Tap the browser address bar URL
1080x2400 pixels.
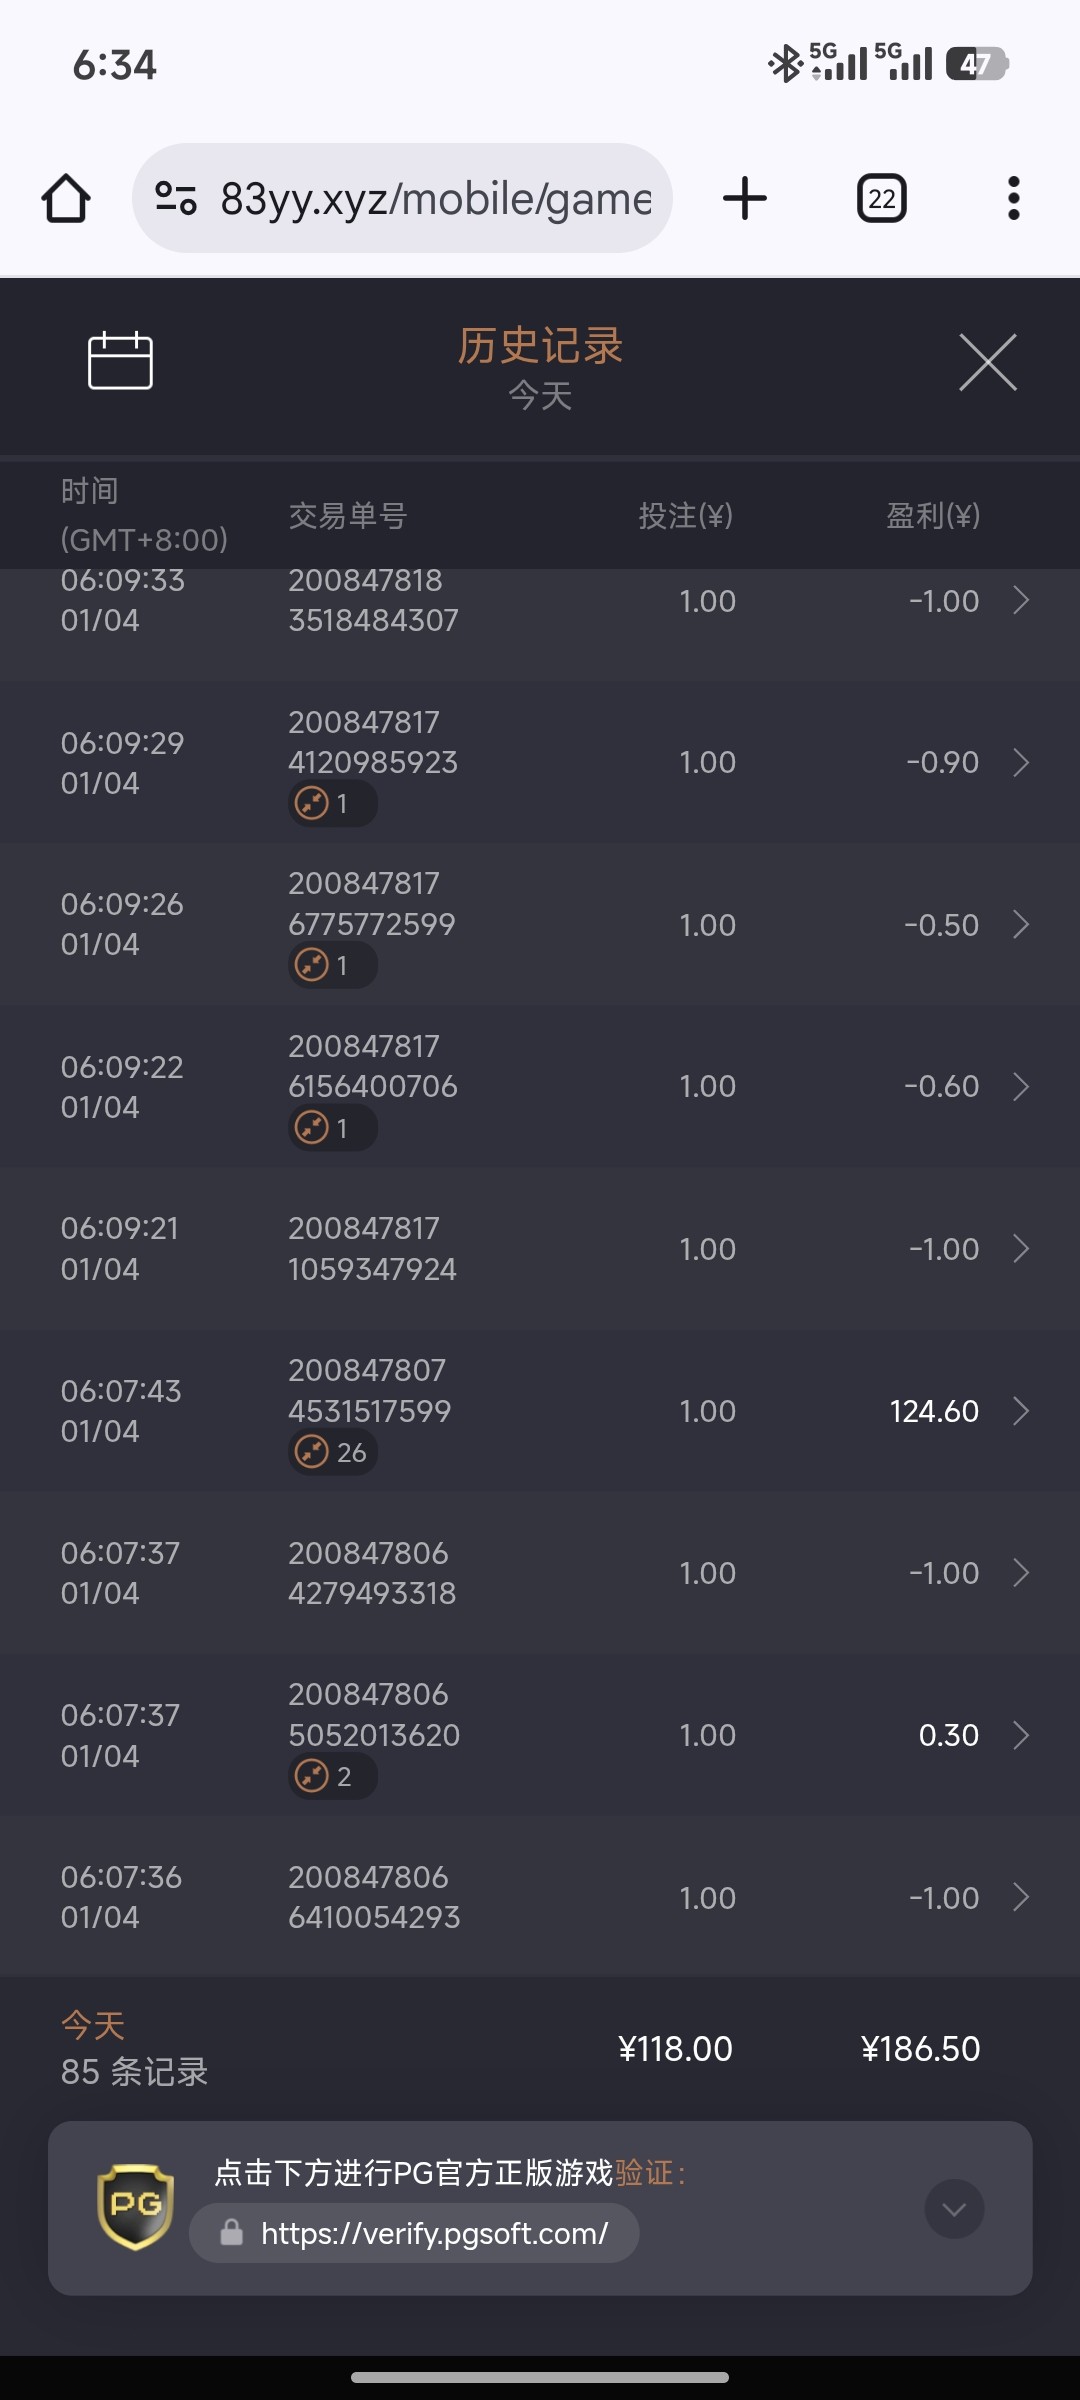436,198
